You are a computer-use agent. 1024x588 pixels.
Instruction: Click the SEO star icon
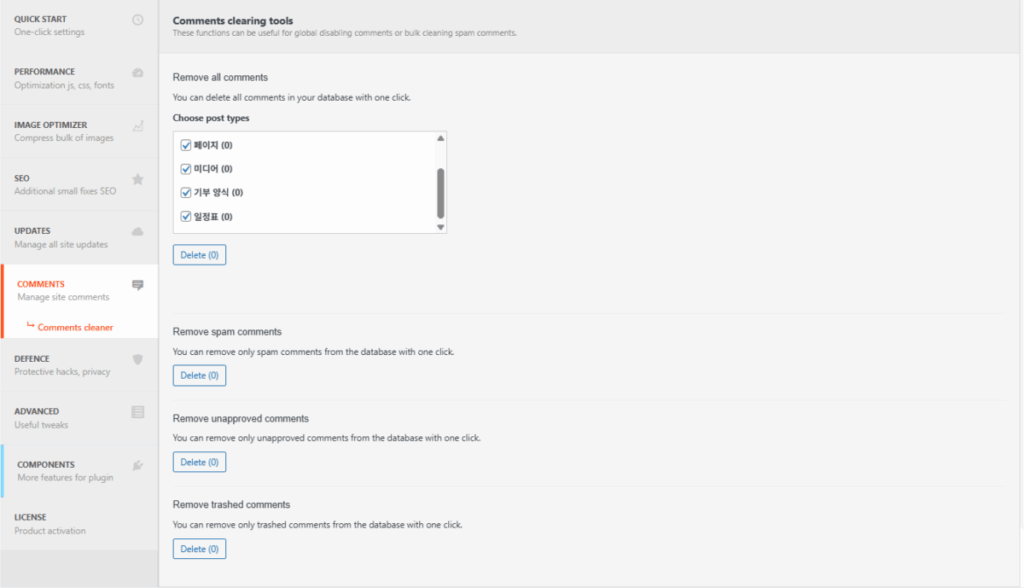point(138,179)
